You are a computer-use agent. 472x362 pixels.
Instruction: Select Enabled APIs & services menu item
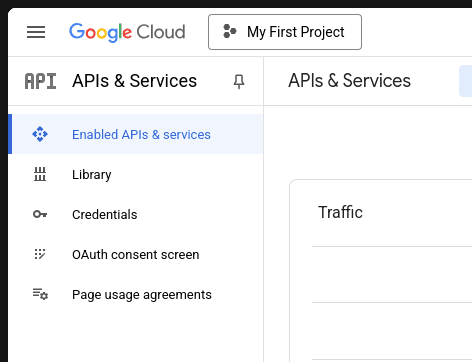(x=136, y=134)
